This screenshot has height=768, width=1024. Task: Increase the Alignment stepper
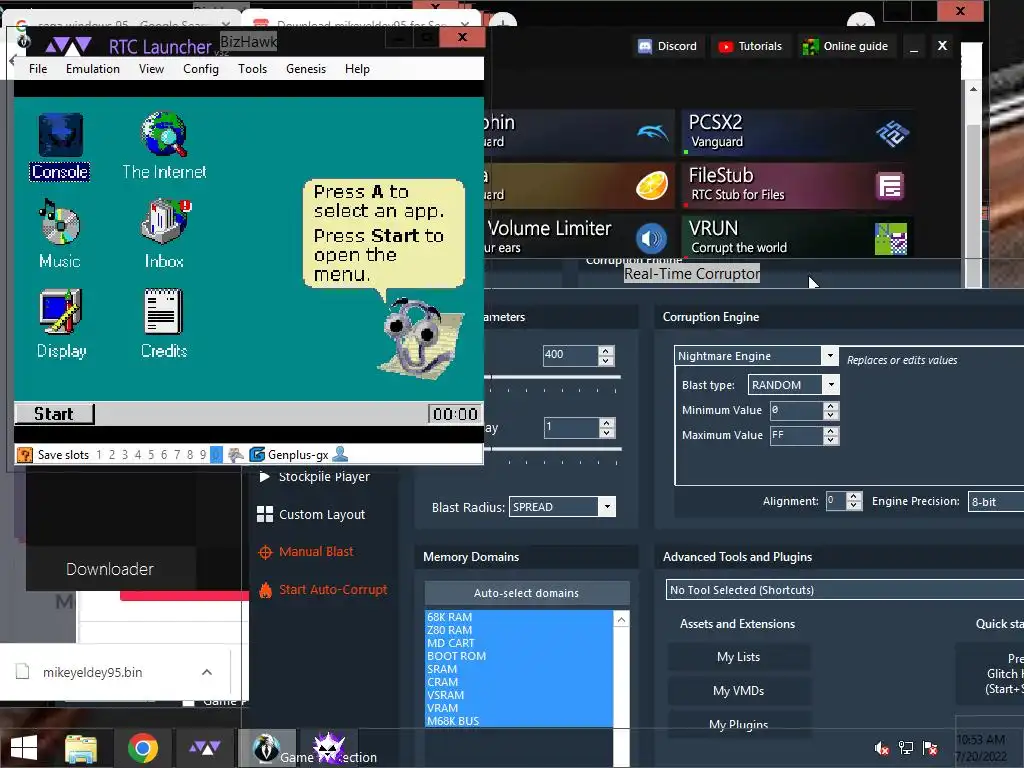[854, 496]
